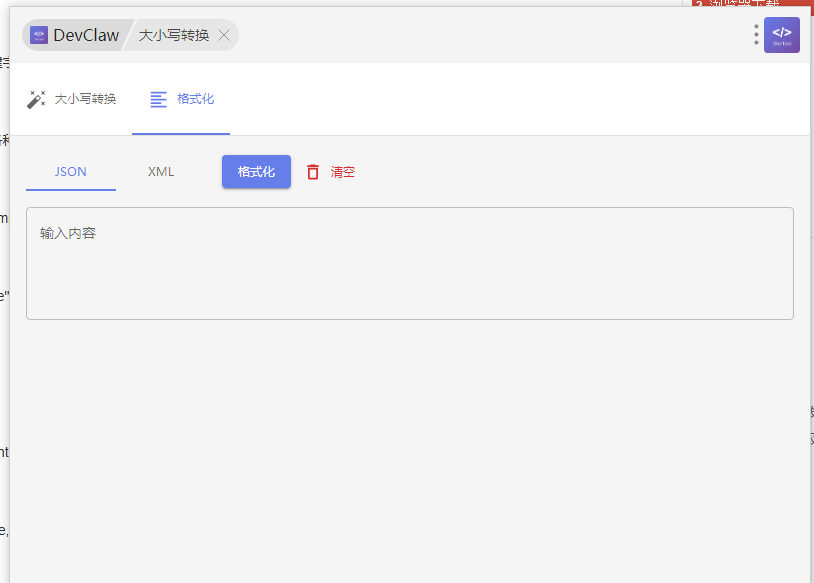Screen dimensions: 814x583
Task: Select the JSON sub-tab
Action: (71, 172)
